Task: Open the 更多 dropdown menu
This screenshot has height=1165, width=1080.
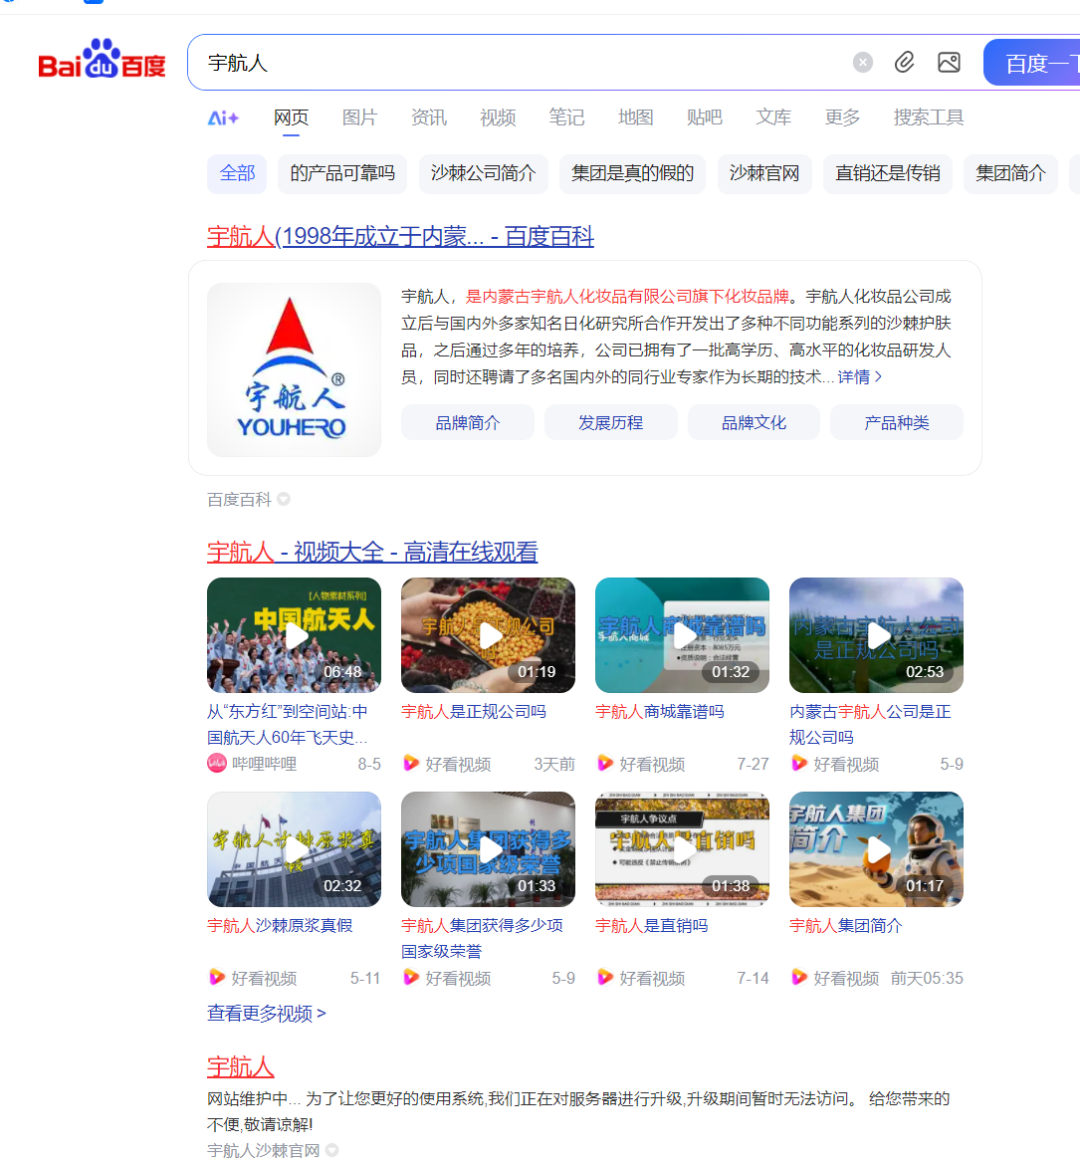Action: tap(842, 117)
